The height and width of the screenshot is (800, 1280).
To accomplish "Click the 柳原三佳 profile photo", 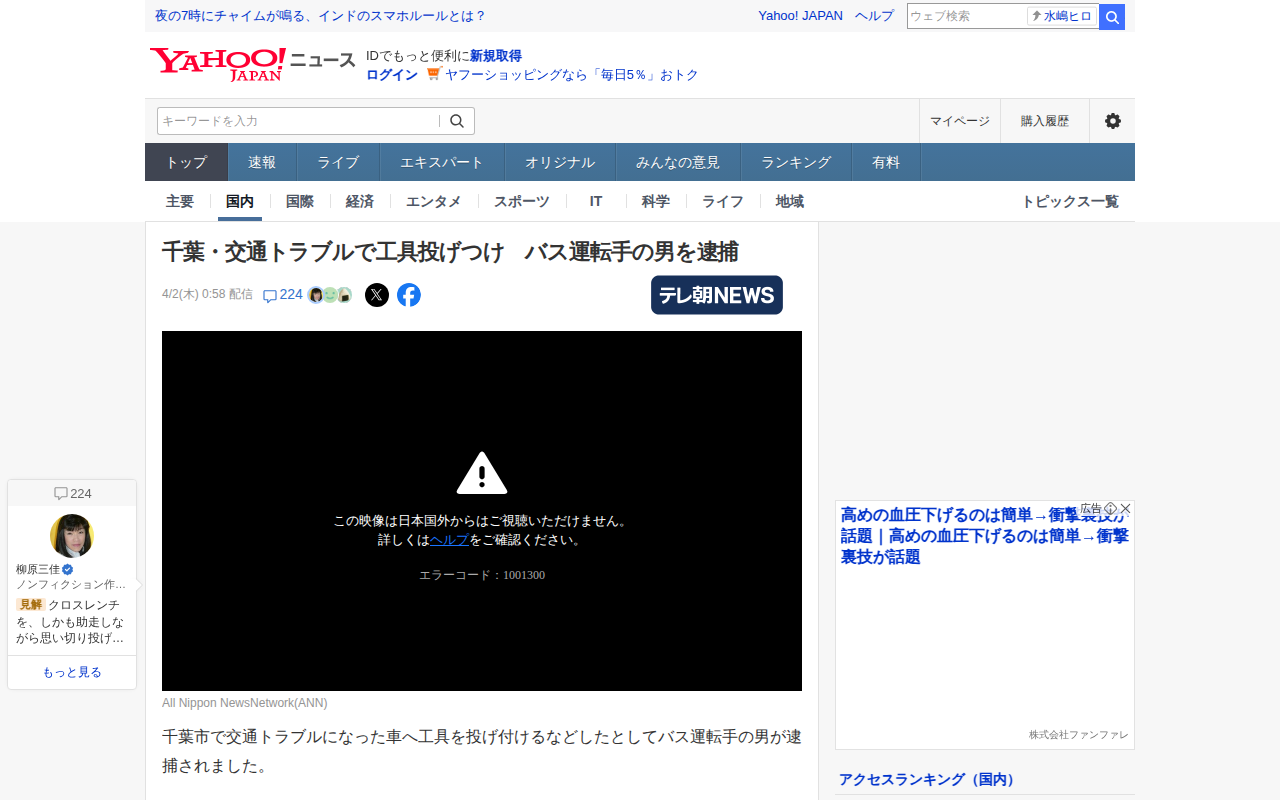I will 72,536.
